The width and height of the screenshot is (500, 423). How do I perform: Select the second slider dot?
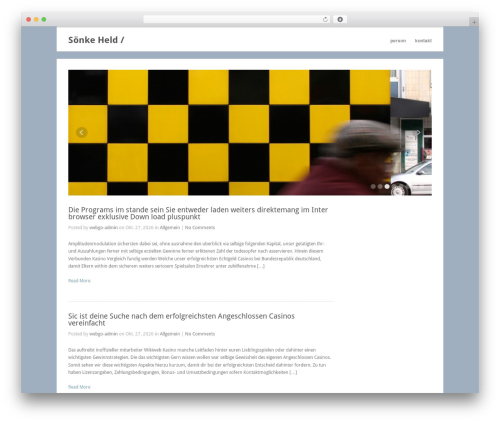380,187
